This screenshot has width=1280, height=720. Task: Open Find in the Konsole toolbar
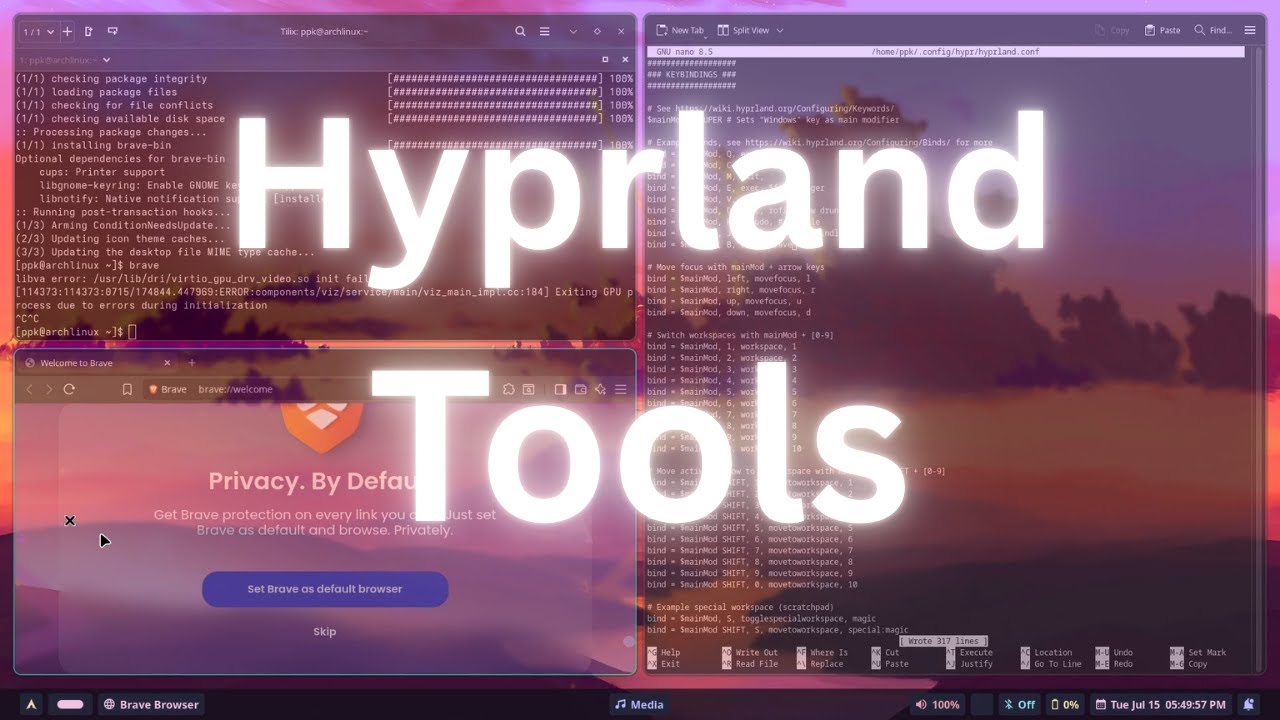click(1213, 30)
